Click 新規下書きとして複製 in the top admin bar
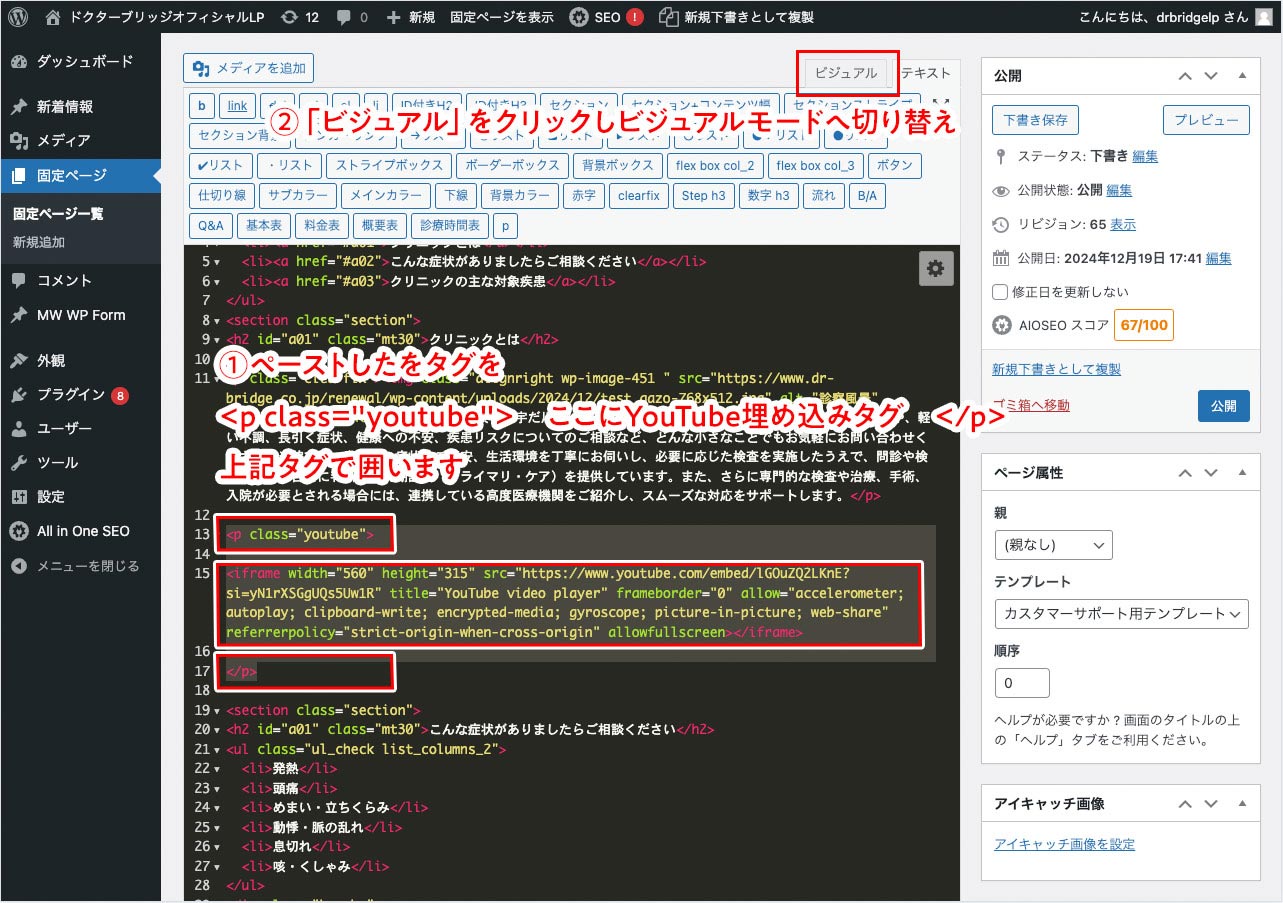 736,17
